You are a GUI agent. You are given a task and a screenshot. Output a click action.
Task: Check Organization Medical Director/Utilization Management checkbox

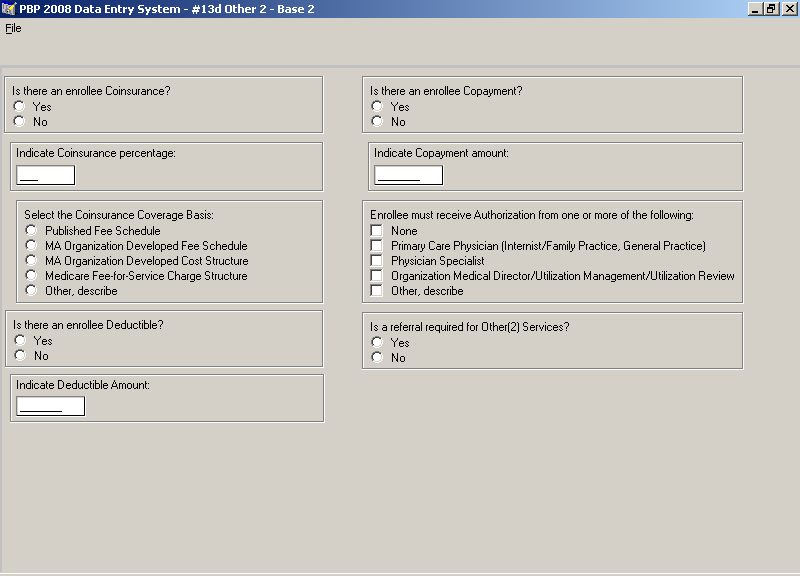377,276
